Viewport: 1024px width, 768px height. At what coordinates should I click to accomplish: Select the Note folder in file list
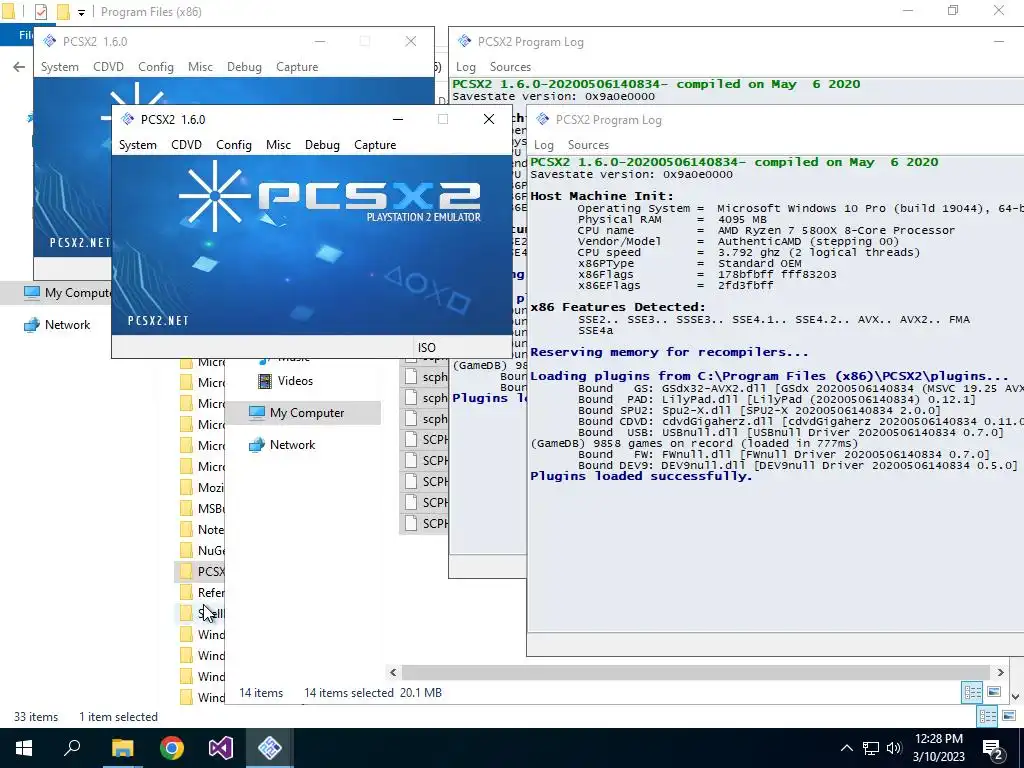(x=202, y=530)
